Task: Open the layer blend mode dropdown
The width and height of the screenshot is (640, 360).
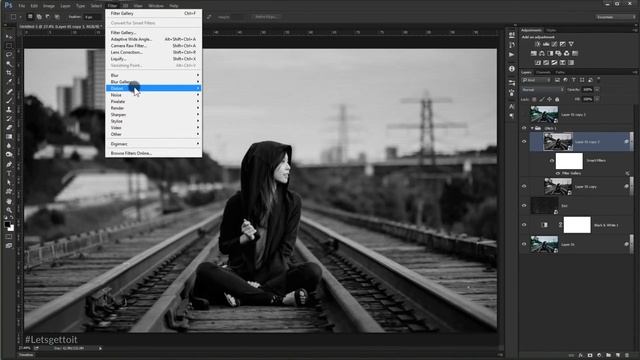Action: click(x=542, y=89)
